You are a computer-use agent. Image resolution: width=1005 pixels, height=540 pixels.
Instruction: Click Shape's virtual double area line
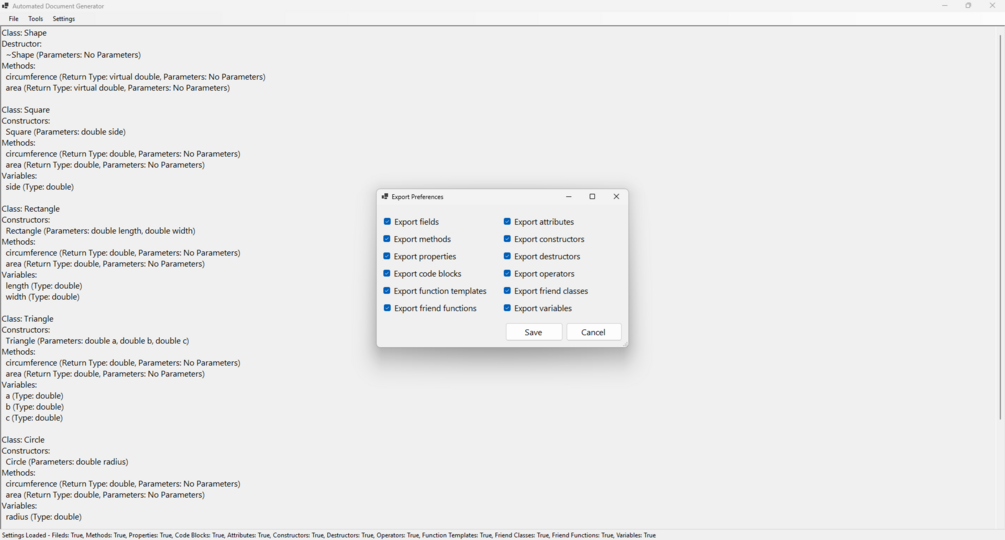point(118,88)
